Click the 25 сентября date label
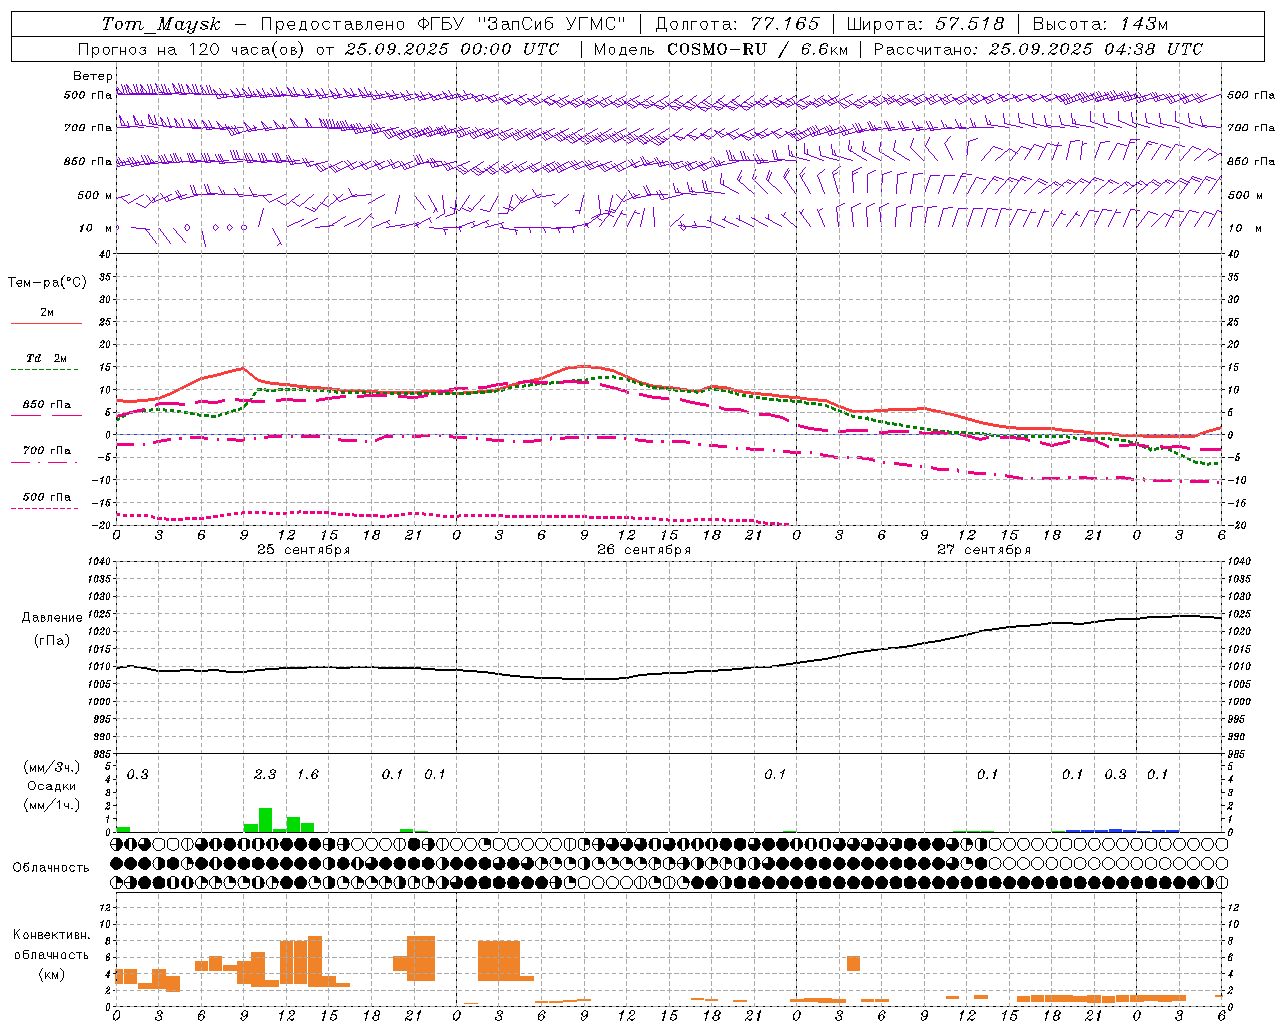Screen dimensions: 1280x1024 click(x=304, y=550)
